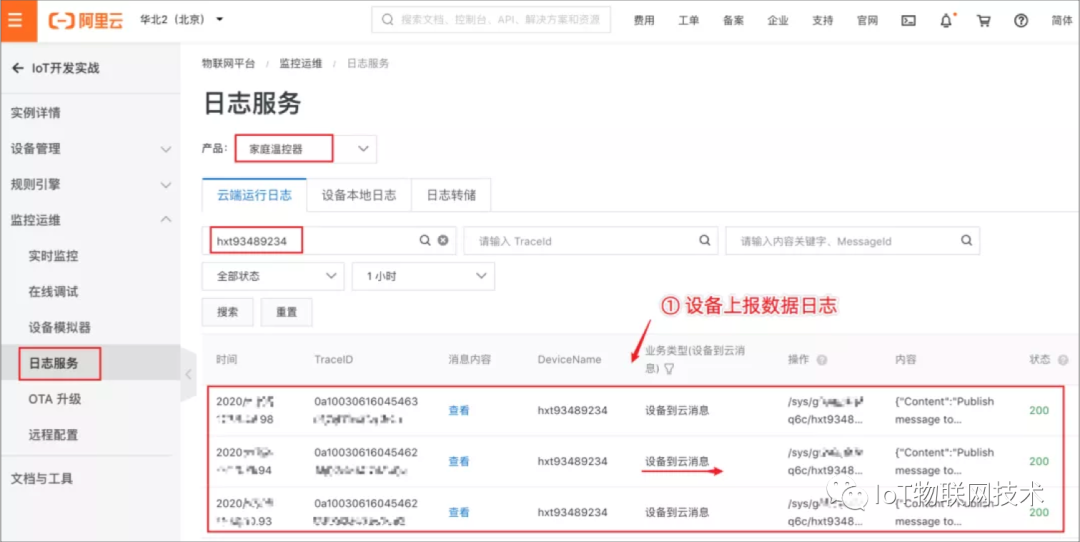Open 远程配置 in the sidebar
The width and height of the screenshot is (1080, 542).
coord(53,435)
